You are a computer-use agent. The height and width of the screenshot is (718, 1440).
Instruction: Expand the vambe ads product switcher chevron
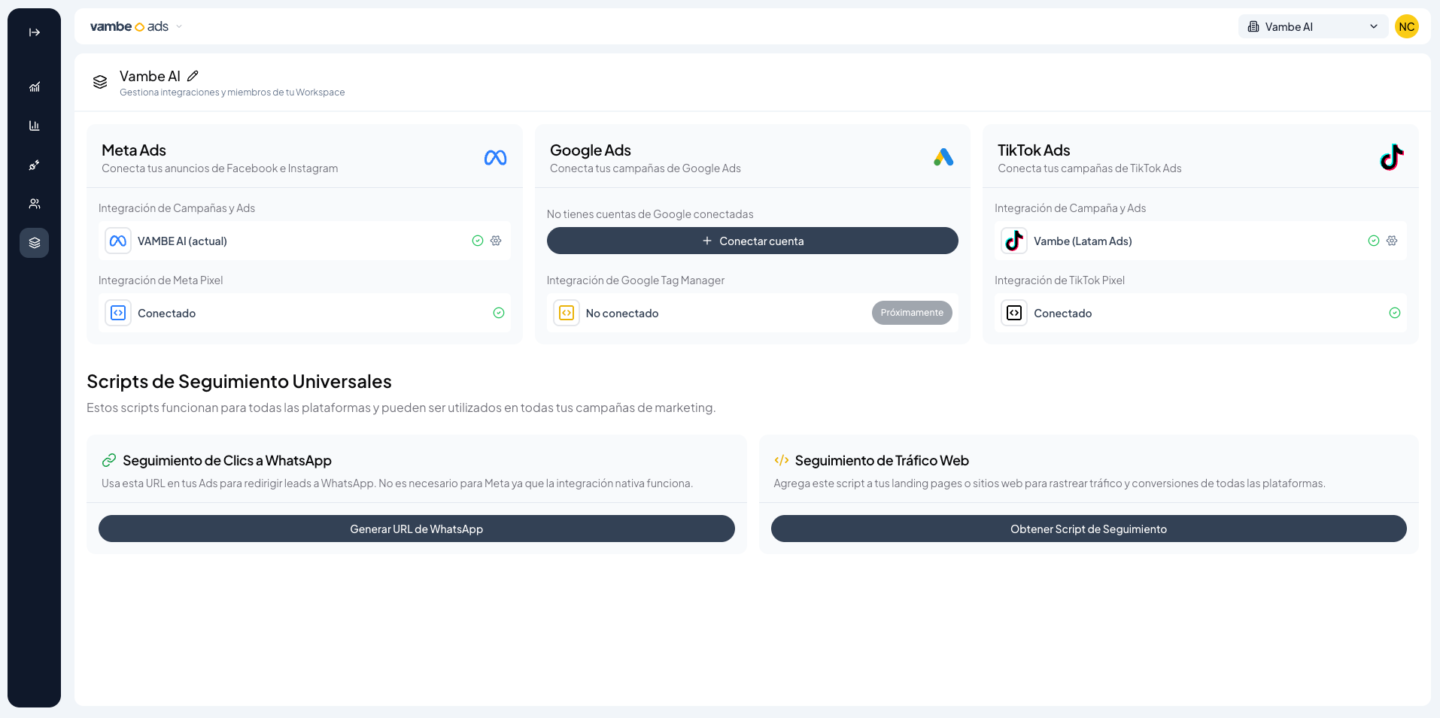pyautogui.click(x=179, y=27)
